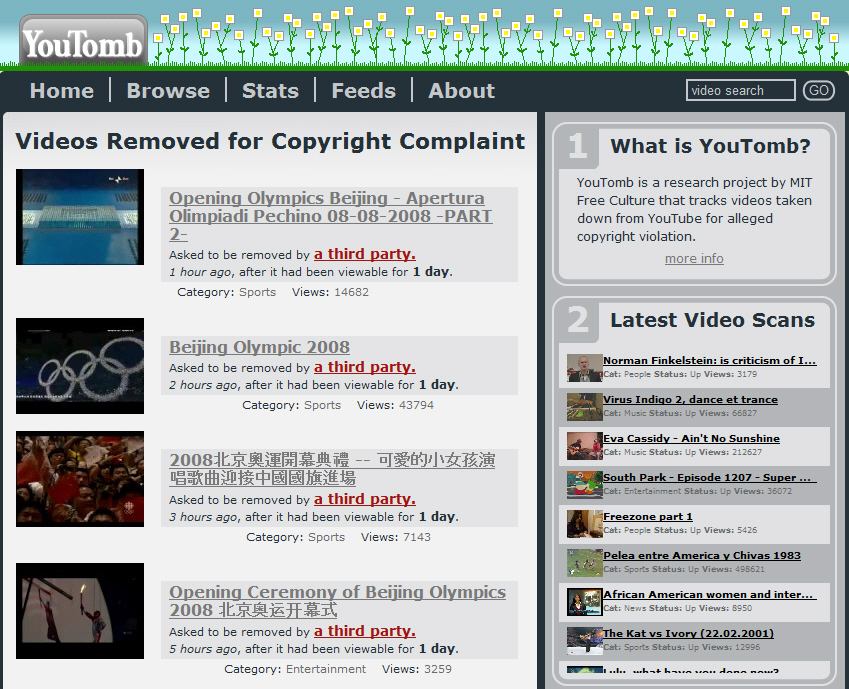The width and height of the screenshot is (849, 689).
Task: Click the GO search button
Action: click(x=818, y=90)
